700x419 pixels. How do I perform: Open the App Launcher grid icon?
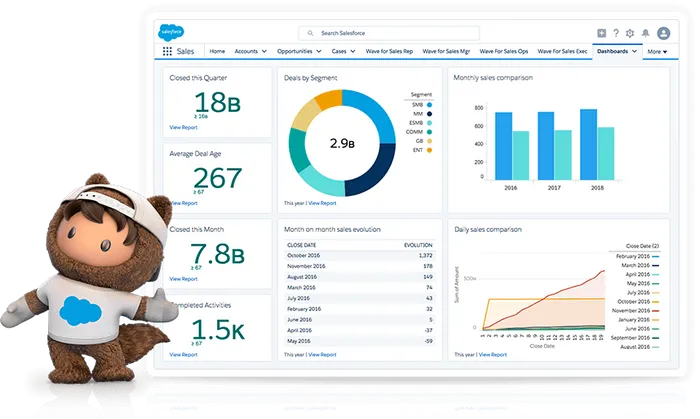[167, 51]
